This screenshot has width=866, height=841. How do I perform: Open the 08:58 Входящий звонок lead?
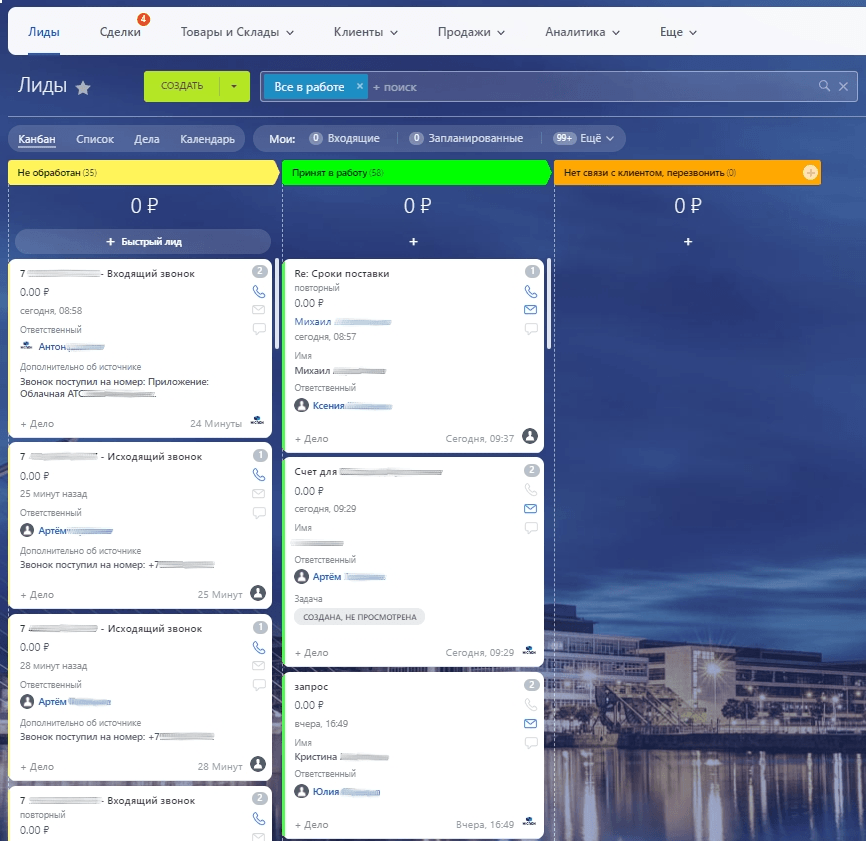(x=107, y=273)
